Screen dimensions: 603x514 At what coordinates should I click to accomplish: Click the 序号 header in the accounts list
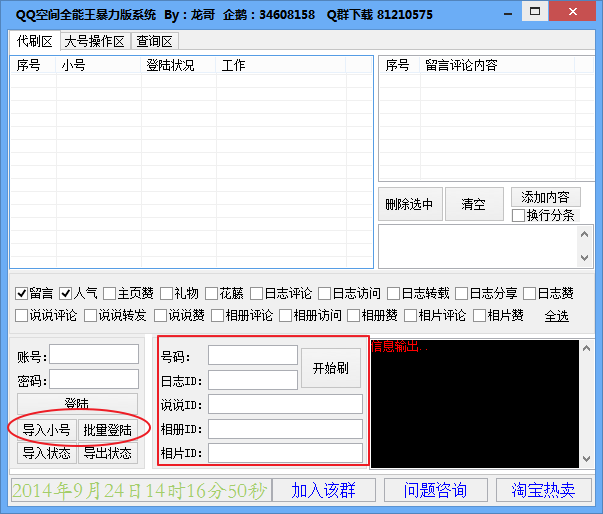[x=33, y=65]
